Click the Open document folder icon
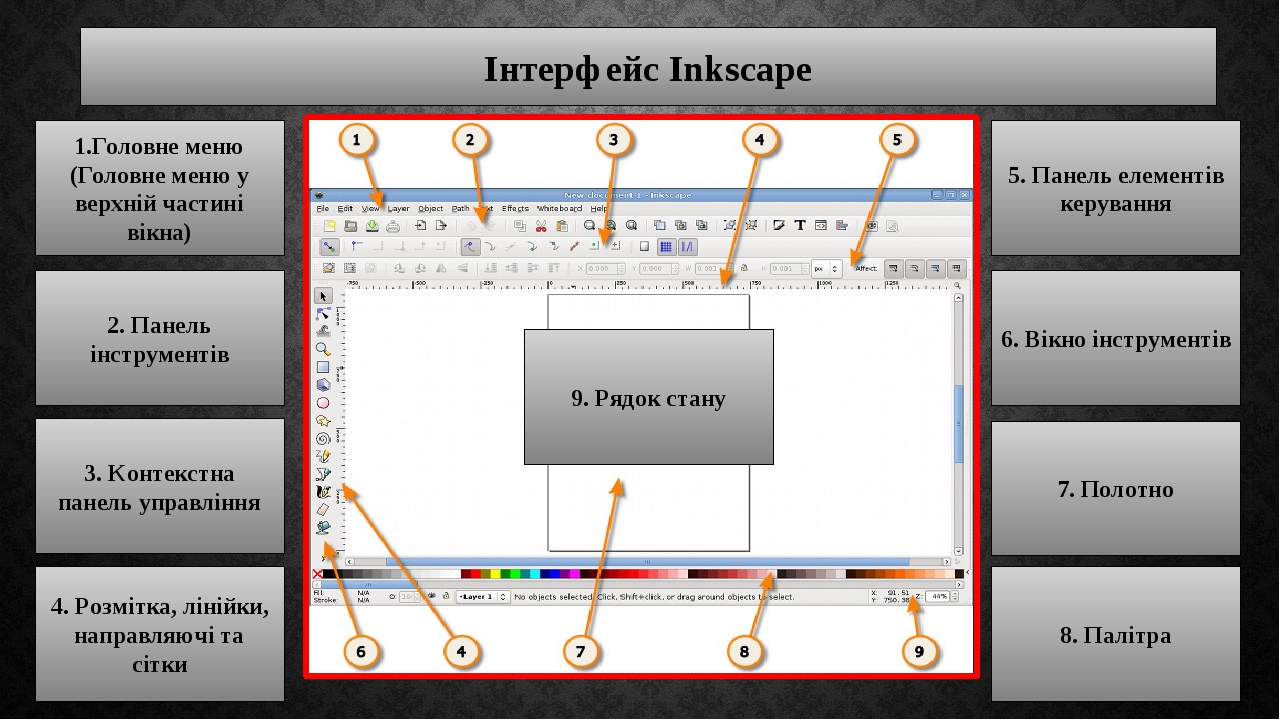Image resolution: width=1280 pixels, height=720 pixels. coord(351,226)
